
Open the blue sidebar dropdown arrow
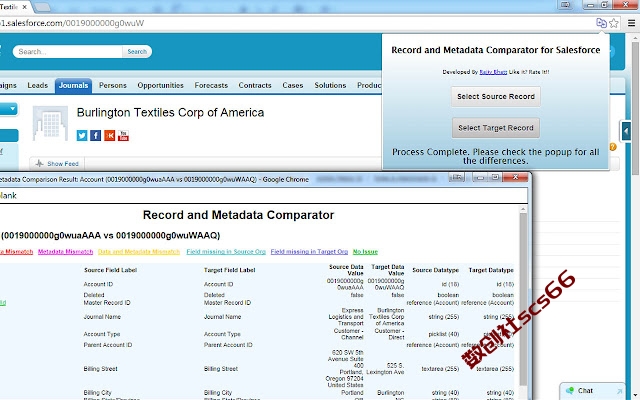[13, 109]
